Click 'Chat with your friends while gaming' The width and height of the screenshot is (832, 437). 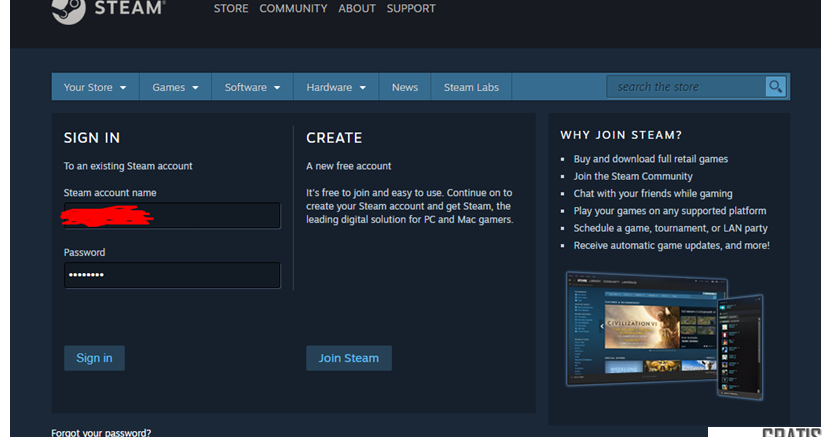653,194
